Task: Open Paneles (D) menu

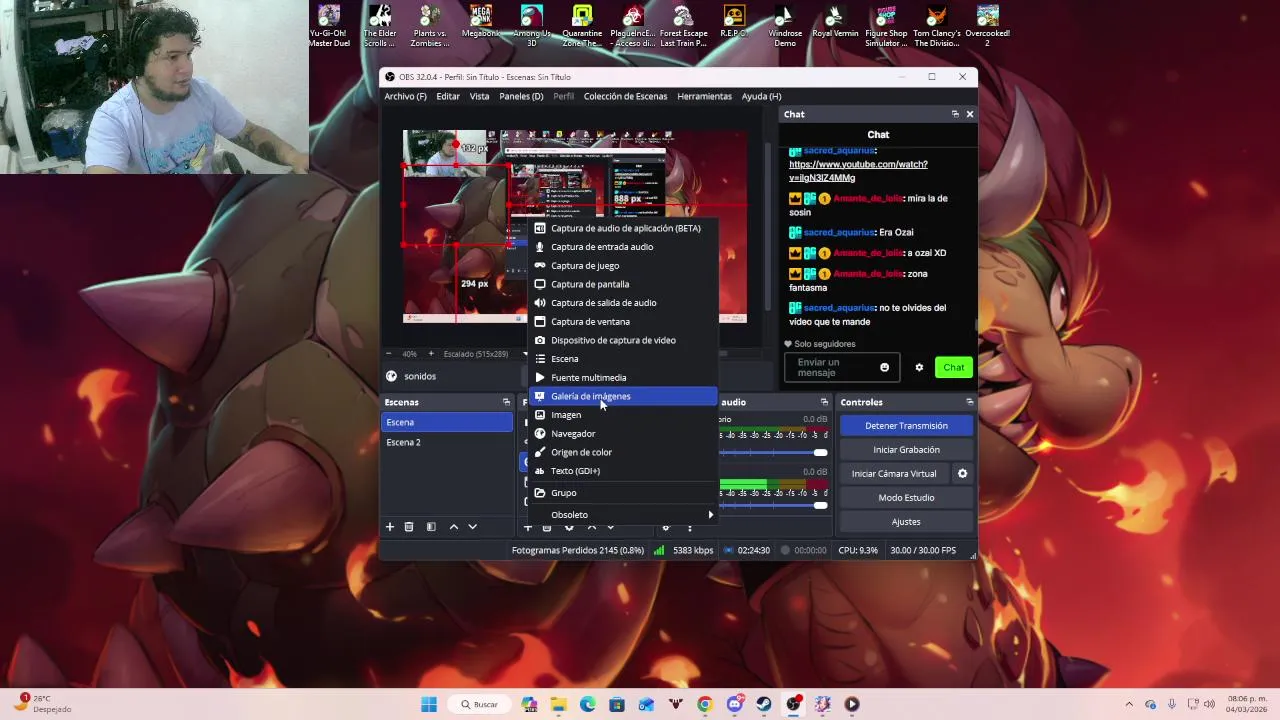Action: tap(521, 96)
